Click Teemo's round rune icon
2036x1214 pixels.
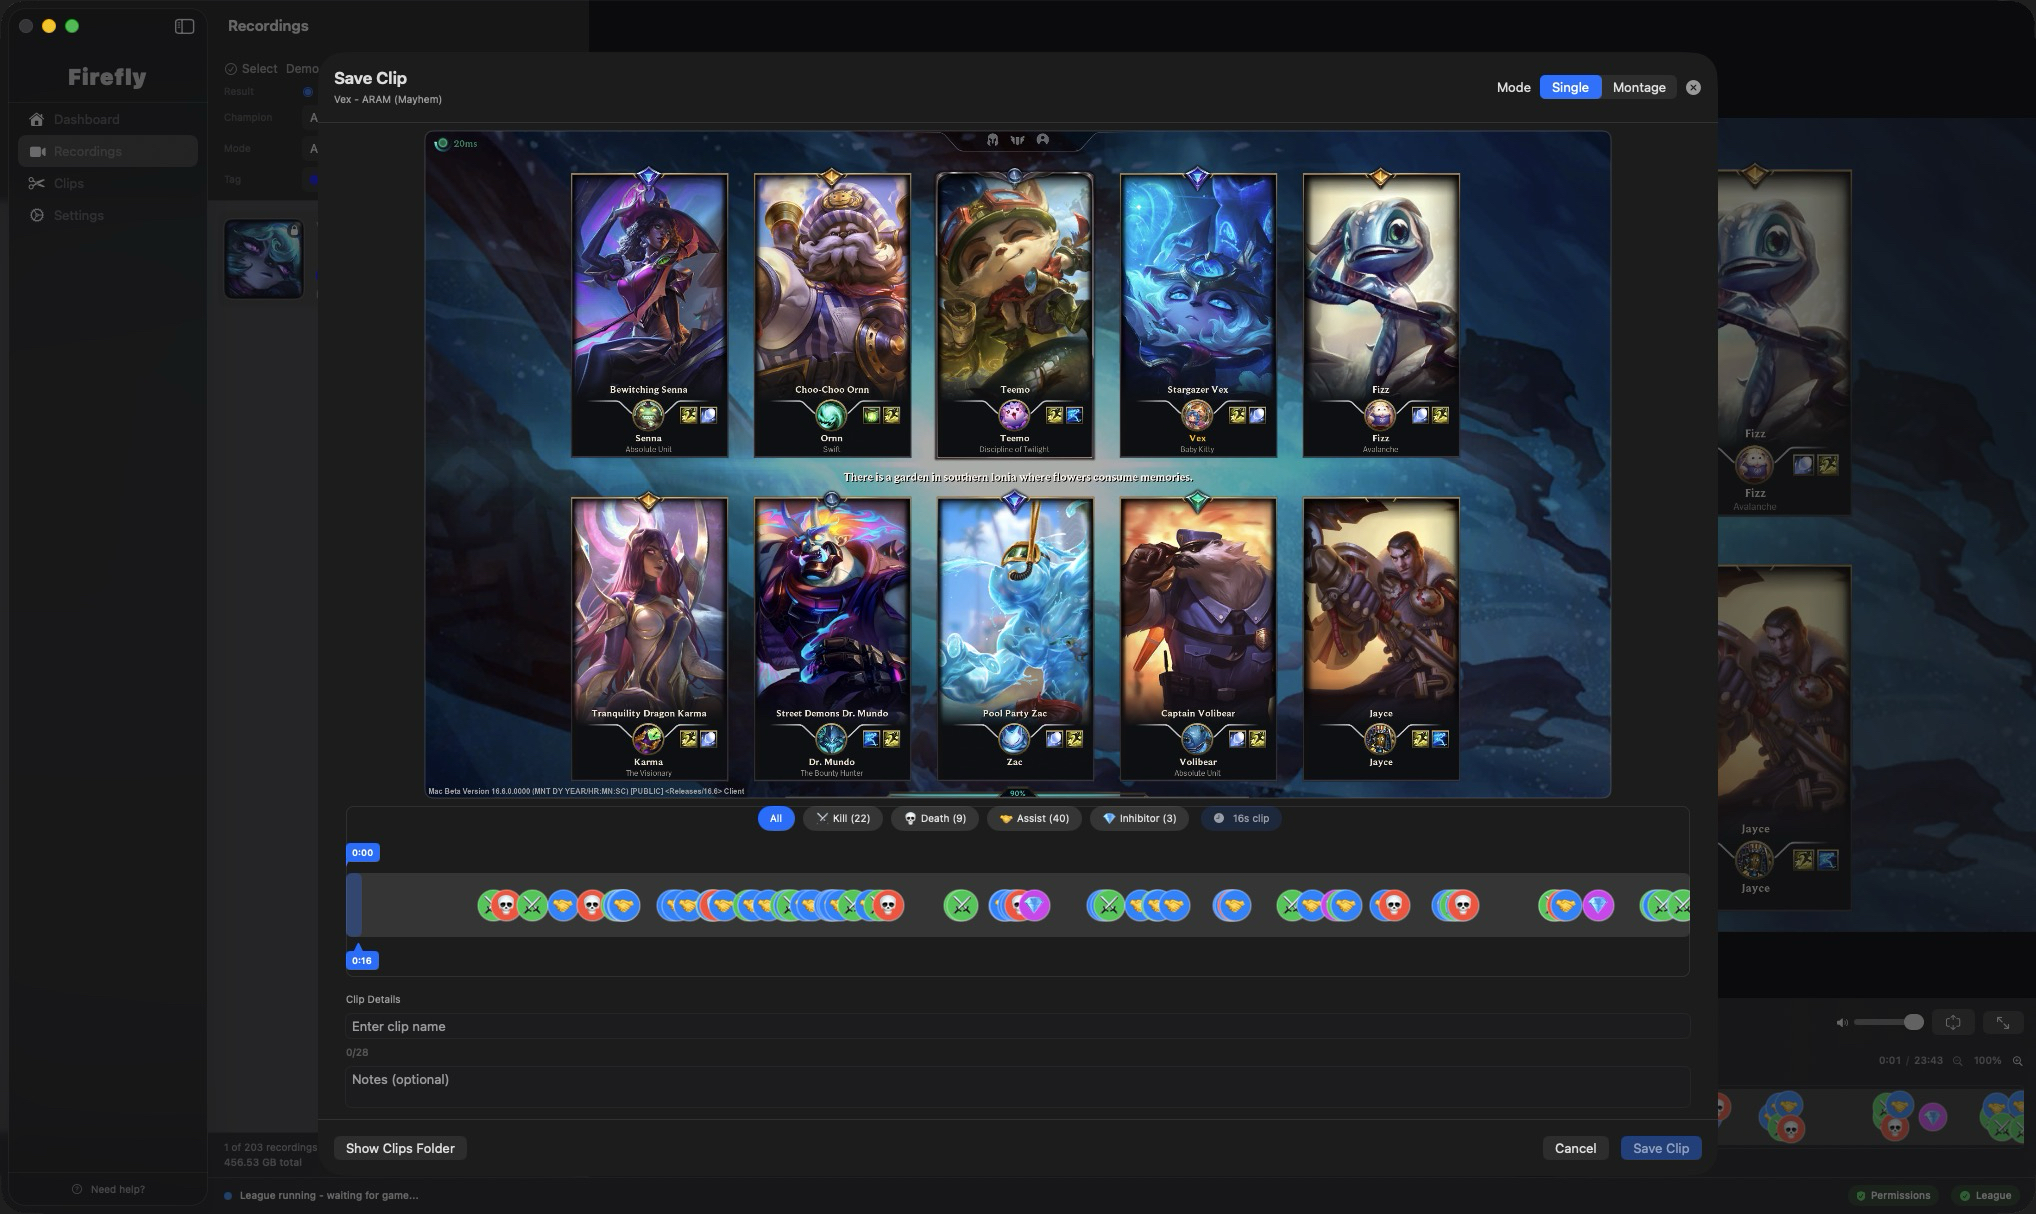point(1014,414)
